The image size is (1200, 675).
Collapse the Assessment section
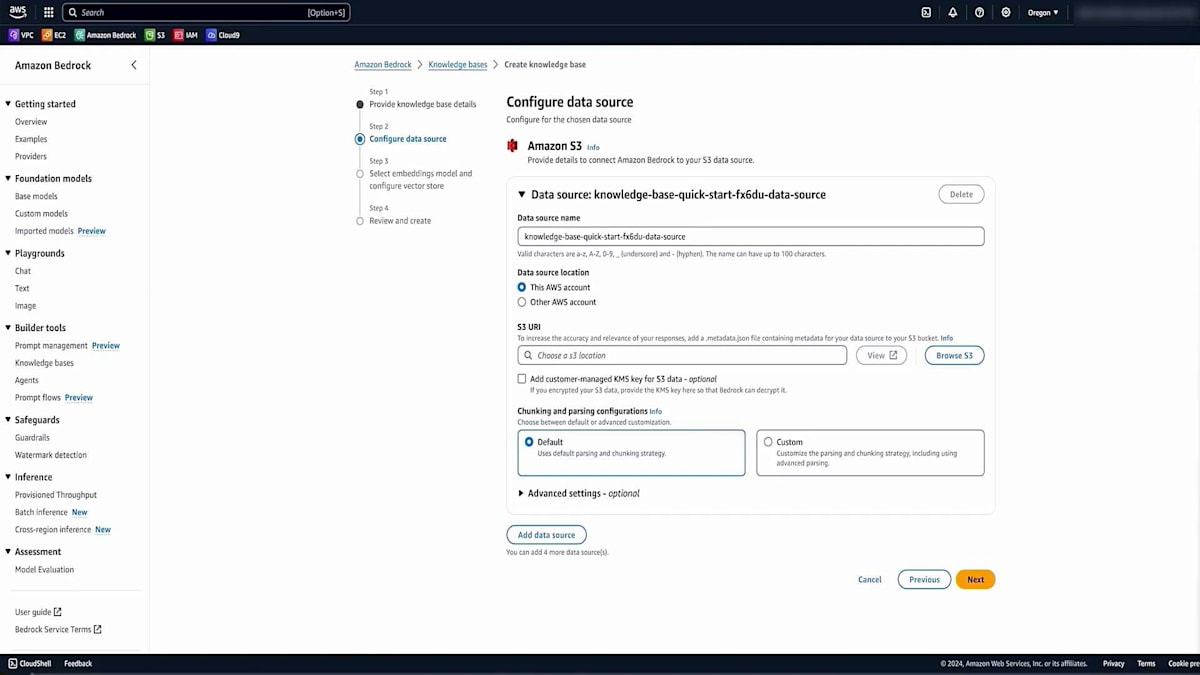[8, 552]
